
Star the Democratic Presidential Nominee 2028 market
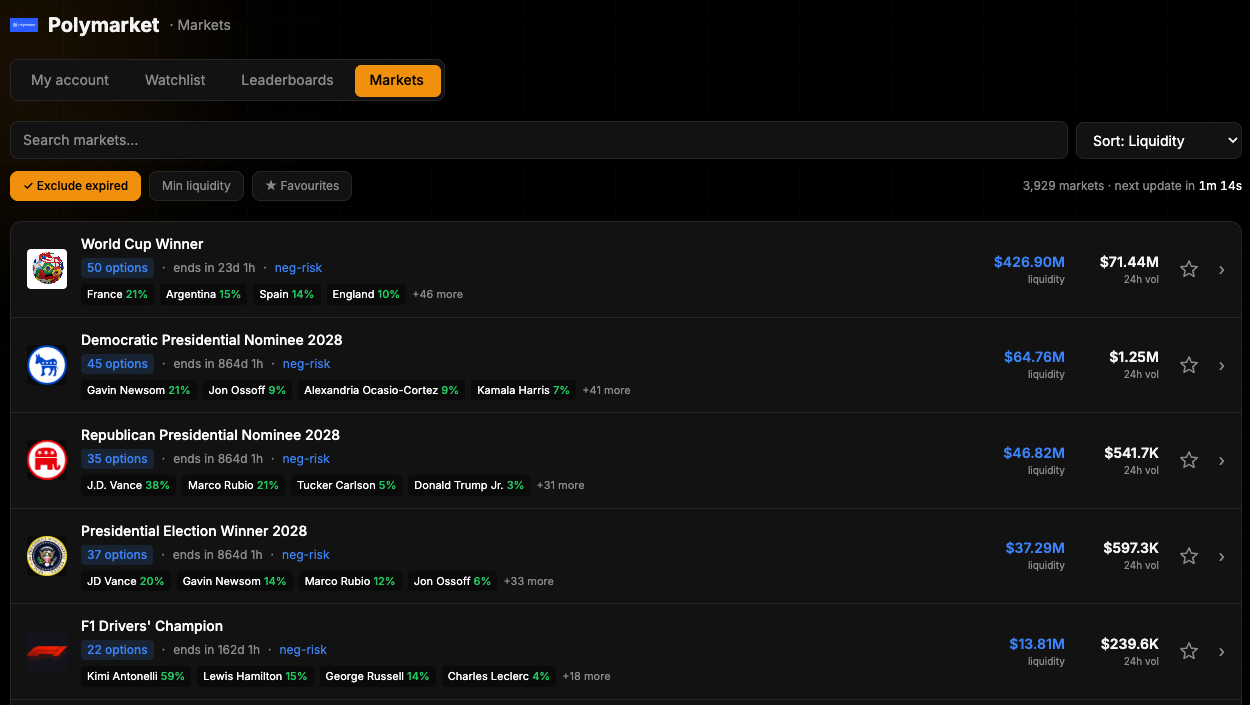point(1189,365)
